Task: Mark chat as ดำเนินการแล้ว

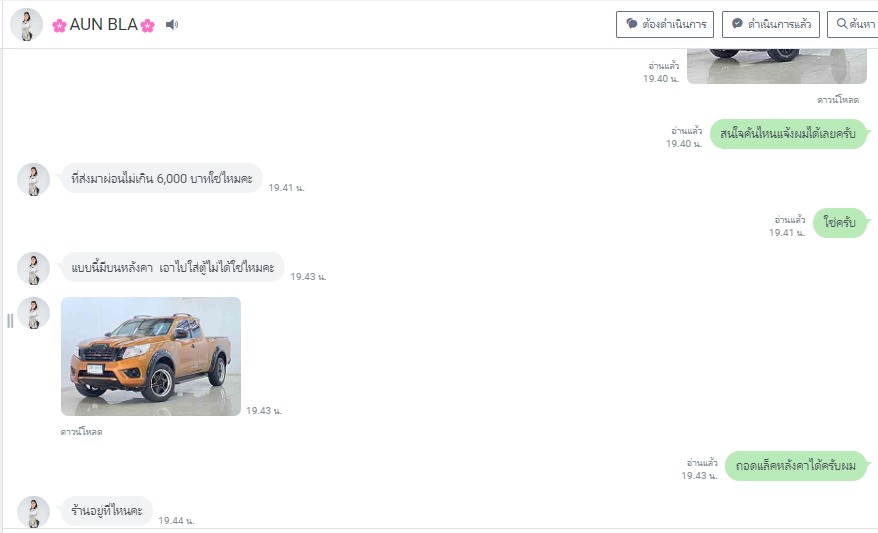Action: click(770, 25)
